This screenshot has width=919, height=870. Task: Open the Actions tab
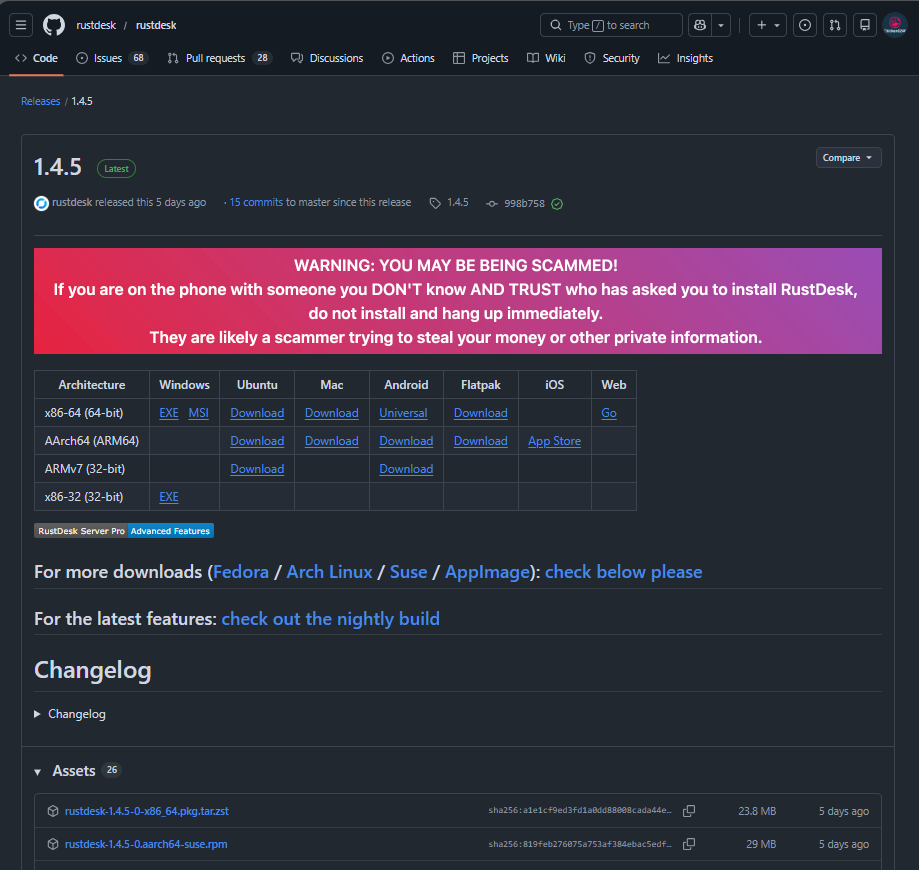tap(409, 58)
